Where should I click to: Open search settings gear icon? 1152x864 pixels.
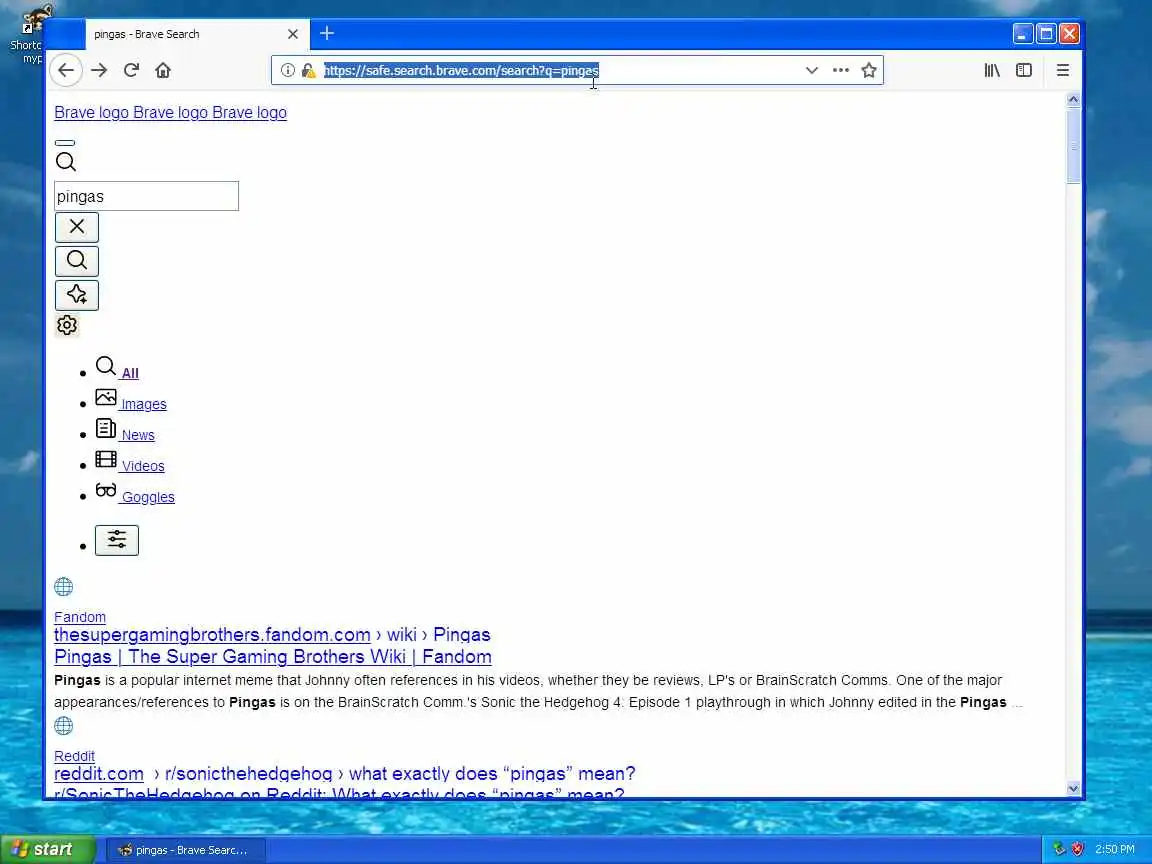pyautogui.click(x=67, y=325)
